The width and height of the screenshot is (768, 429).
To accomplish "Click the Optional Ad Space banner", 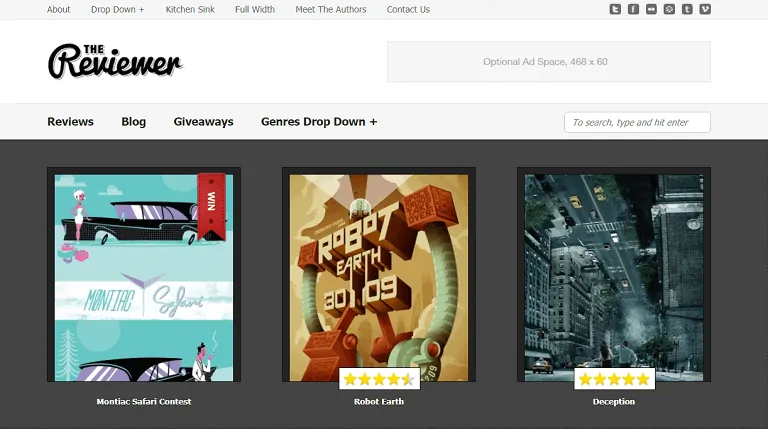I will click(548, 62).
